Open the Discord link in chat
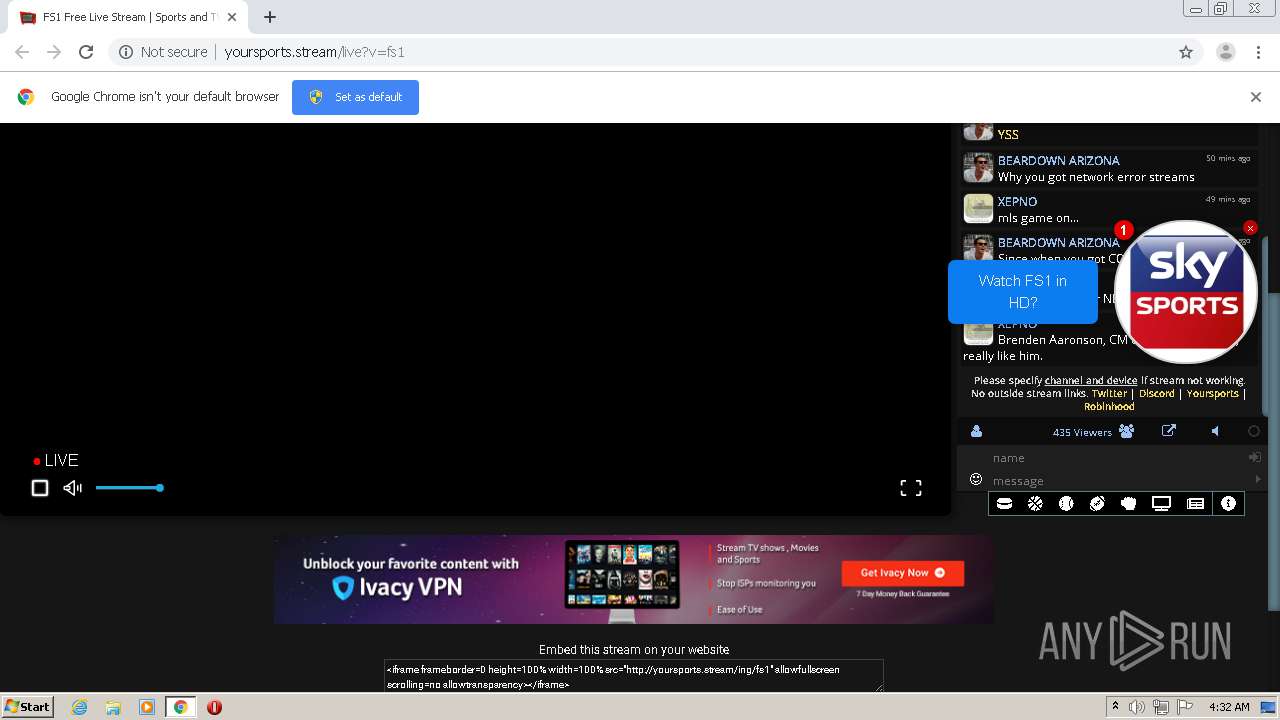 click(x=1157, y=393)
